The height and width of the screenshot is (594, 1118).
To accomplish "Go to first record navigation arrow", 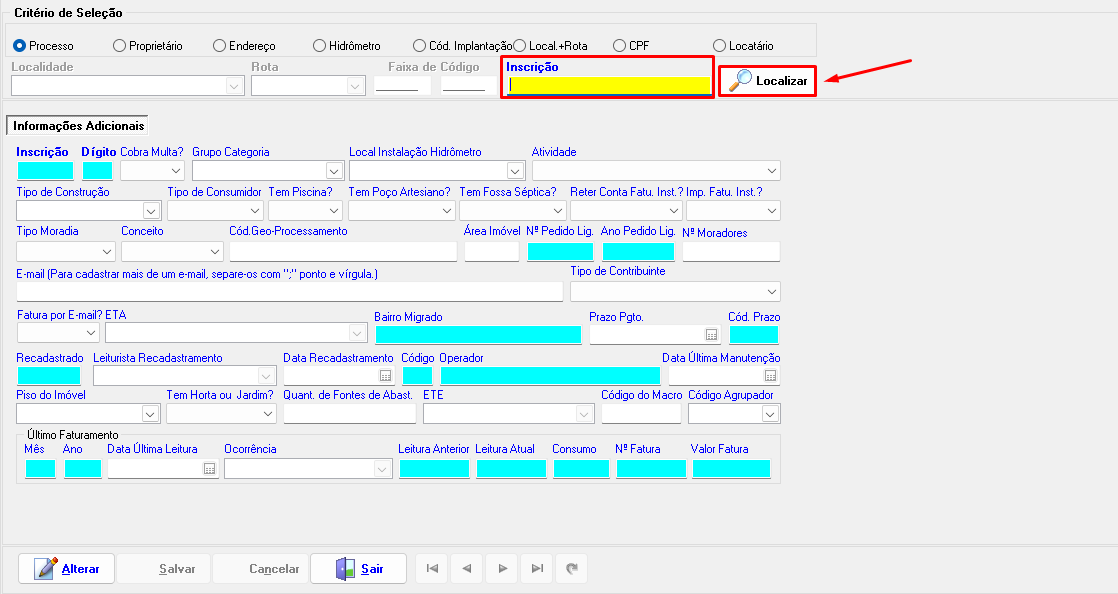I will pyautogui.click(x=432, y=569).
